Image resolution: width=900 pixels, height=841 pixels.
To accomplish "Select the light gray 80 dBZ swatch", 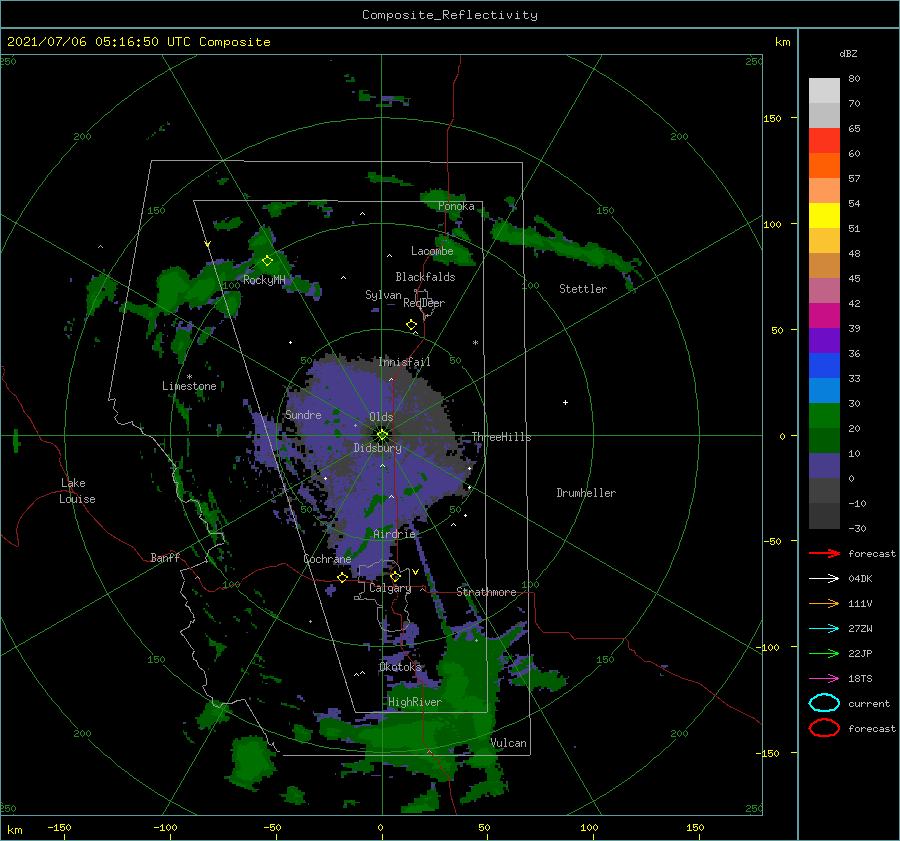I will (x=824, y=90).
